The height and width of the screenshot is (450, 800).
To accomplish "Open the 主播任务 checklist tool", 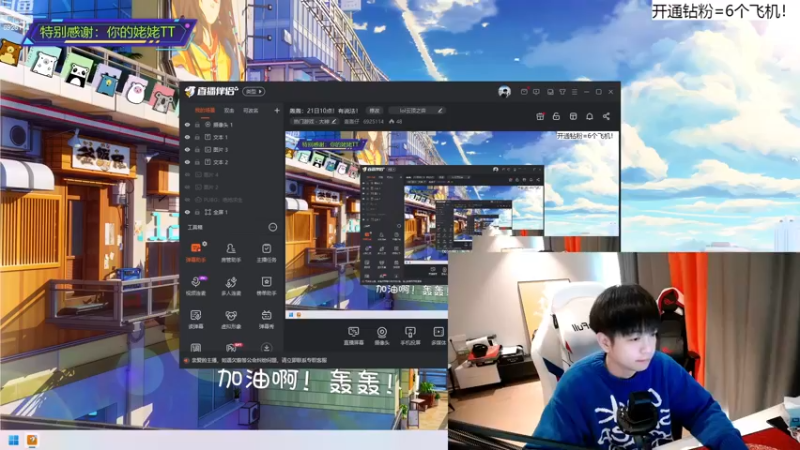I will click(266, 253).
